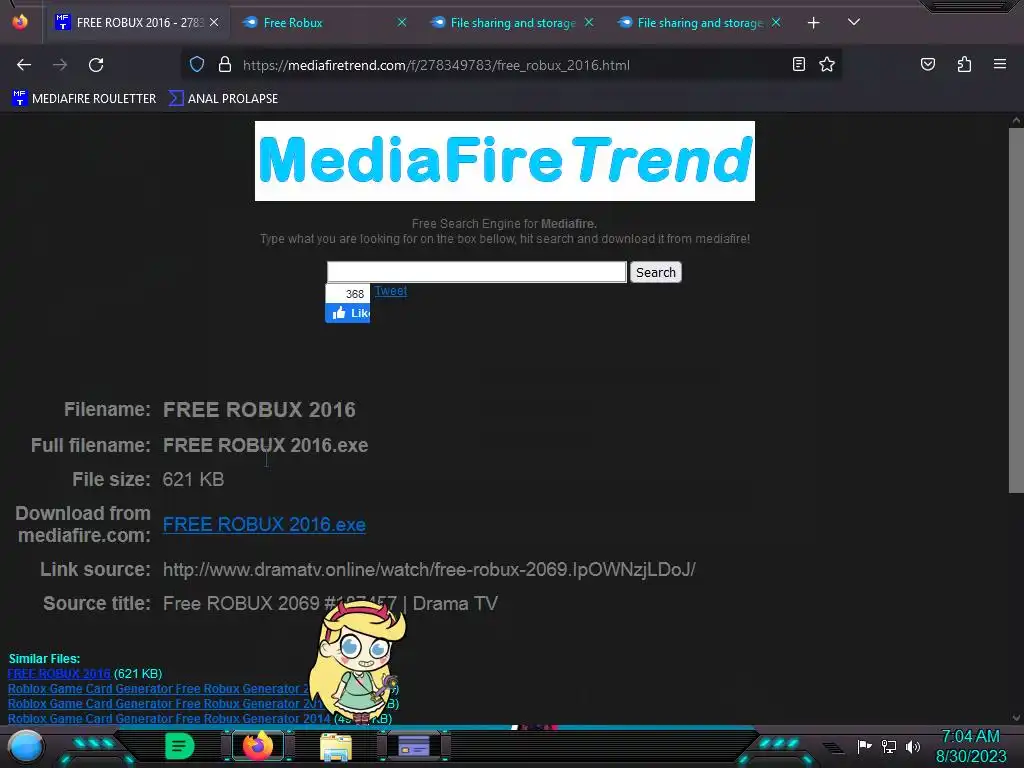Click the Firefox taskbar icon
The height and width of the screenshot is (768, 1024).
(x=257, y=746)
